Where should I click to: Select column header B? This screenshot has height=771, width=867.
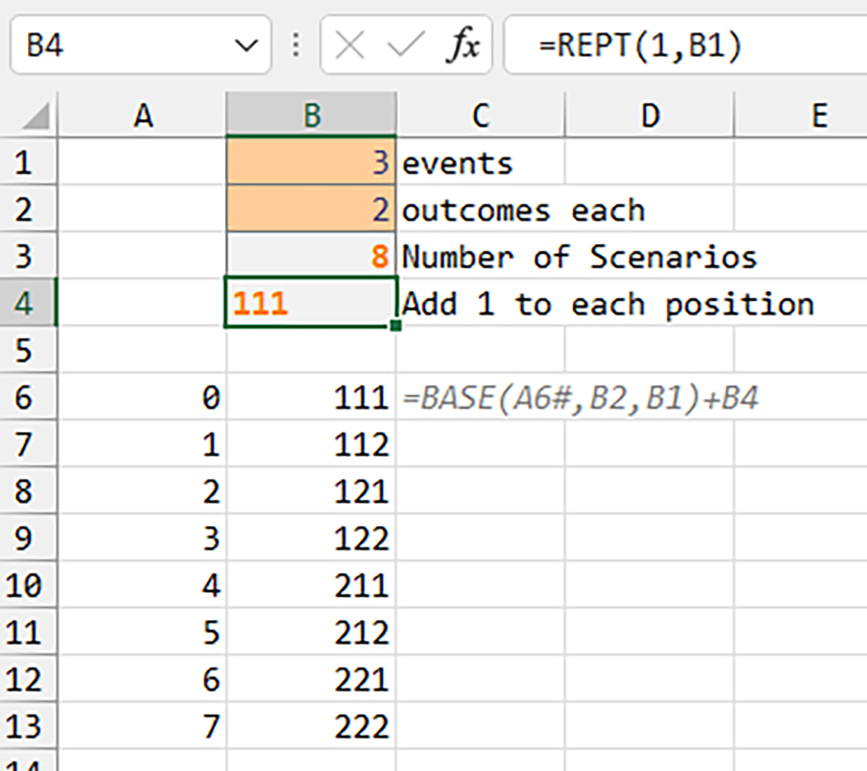(x=313, y=114)
